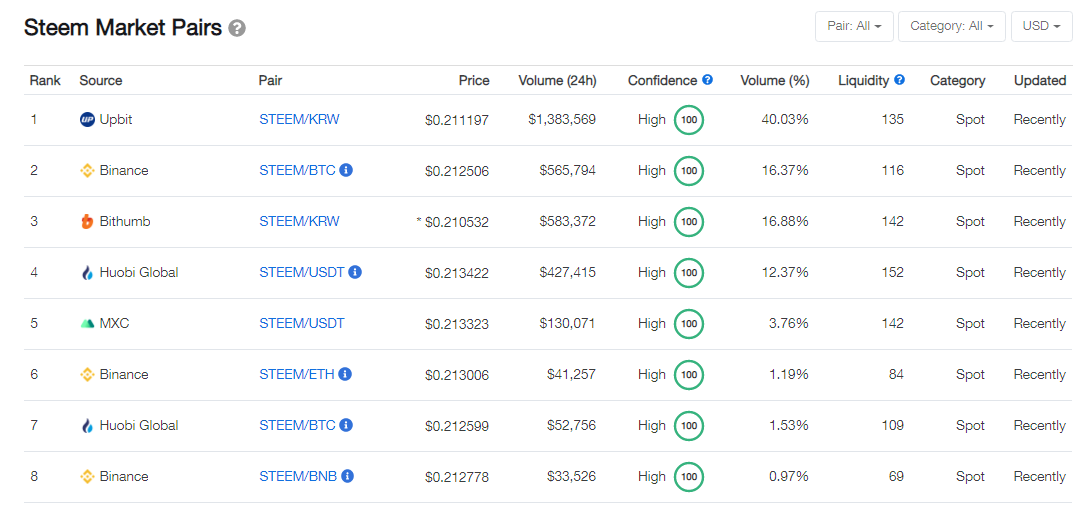Click the Binance logo in rank 2 row
The height and width of the screenshot is (507, 1085).
point(86,171)
